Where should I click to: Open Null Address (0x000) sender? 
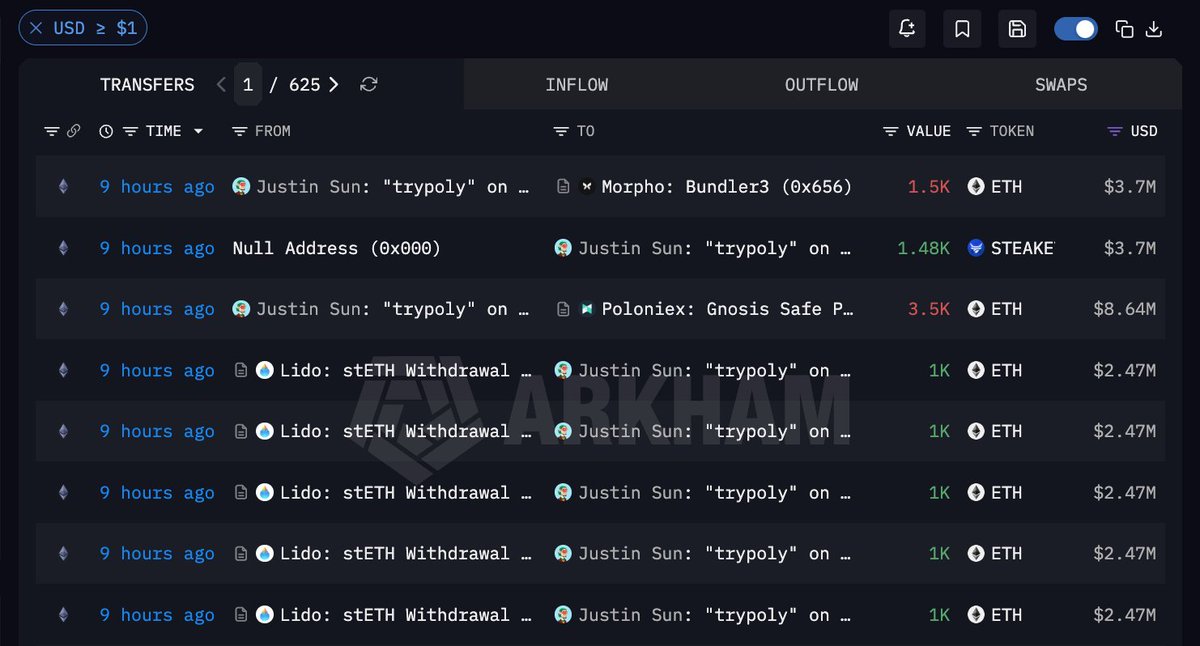(x=336, y=248)
